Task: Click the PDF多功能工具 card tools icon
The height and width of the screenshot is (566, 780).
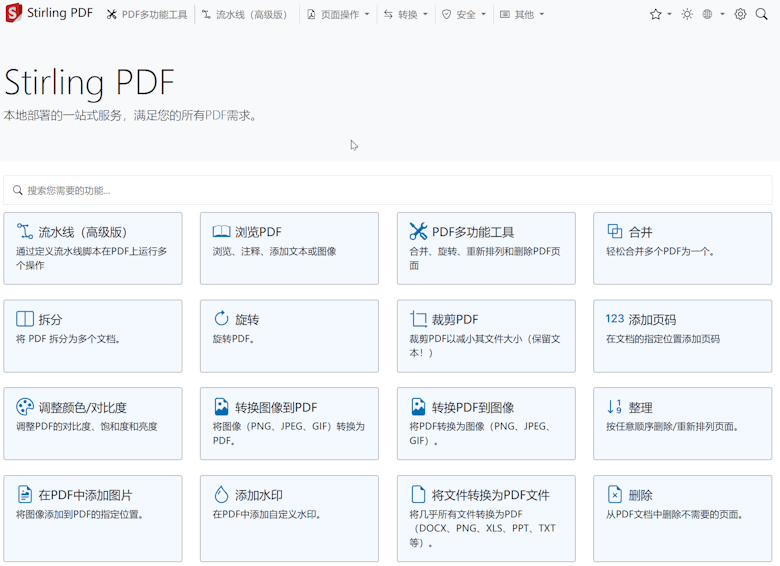Action: [418, 231]
